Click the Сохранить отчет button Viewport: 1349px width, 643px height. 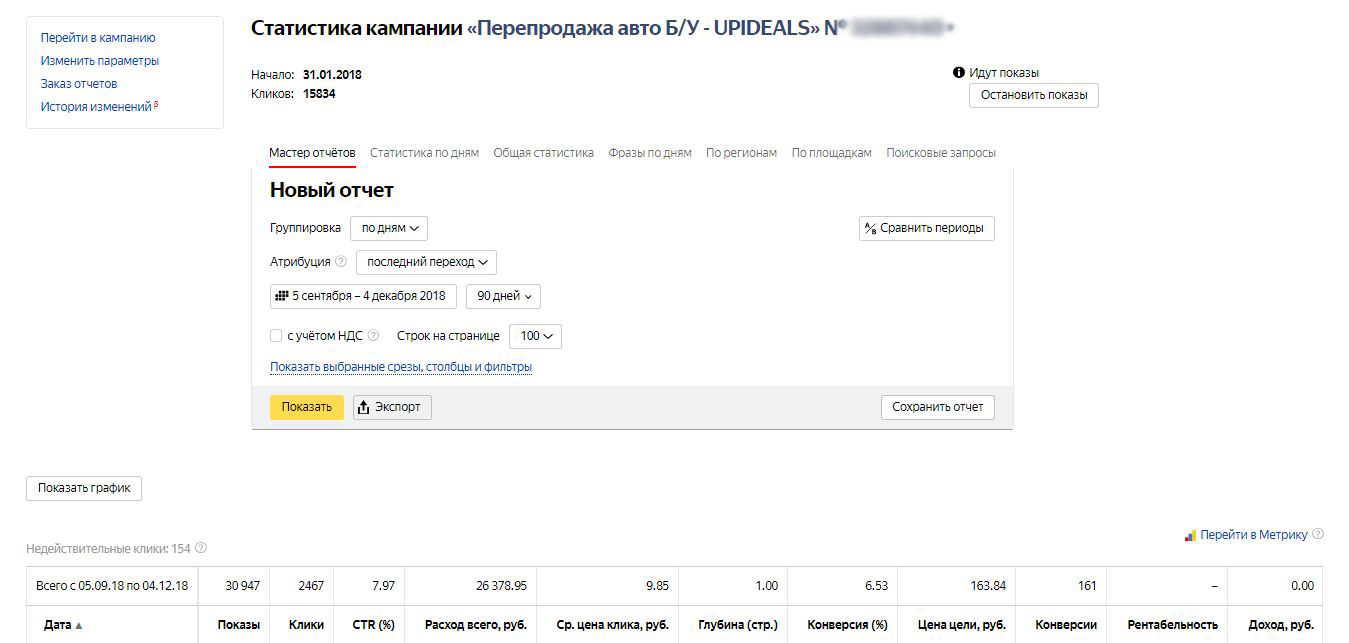point(937,407)
